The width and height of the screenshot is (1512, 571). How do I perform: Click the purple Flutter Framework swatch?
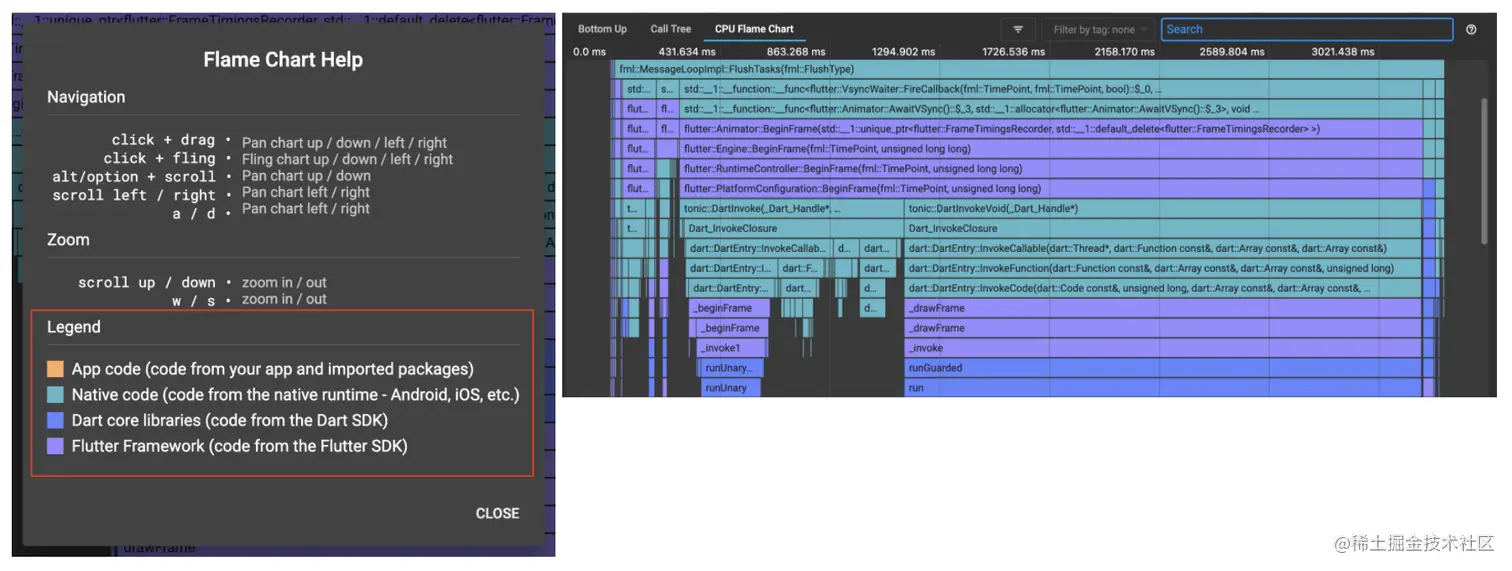pos(55,446)
